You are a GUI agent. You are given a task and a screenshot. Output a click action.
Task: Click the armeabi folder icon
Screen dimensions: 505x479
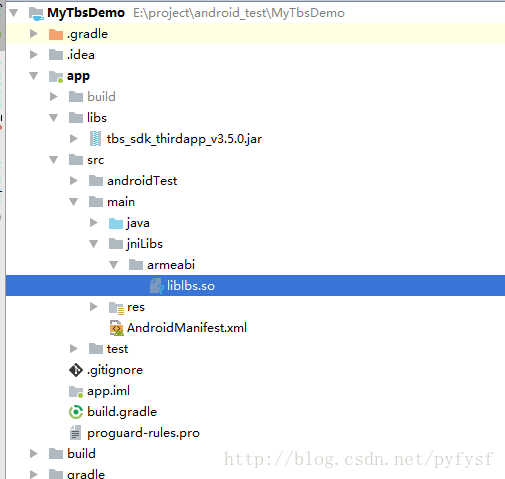click(136, 265)
